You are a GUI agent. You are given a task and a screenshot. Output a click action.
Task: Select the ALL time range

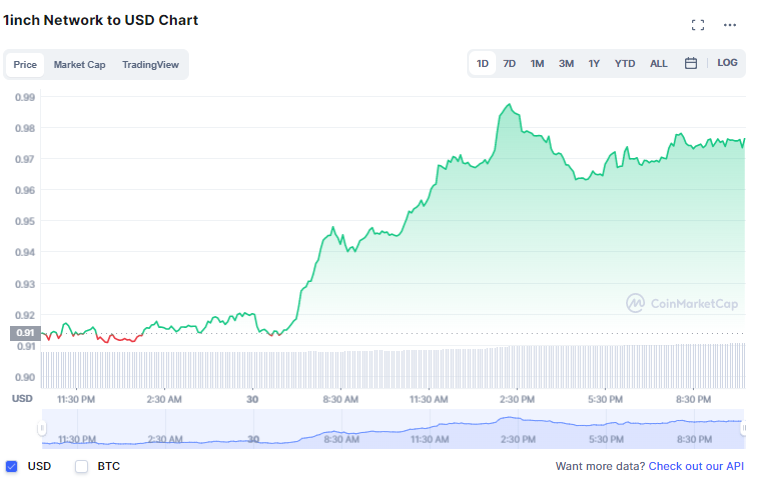[x=659, y=64]
